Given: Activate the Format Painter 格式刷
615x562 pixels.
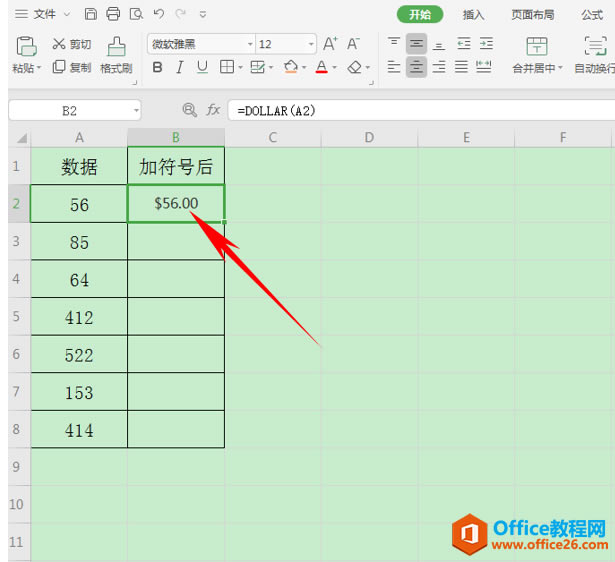Looking at the screenshot, I should [x=116, y=56].
